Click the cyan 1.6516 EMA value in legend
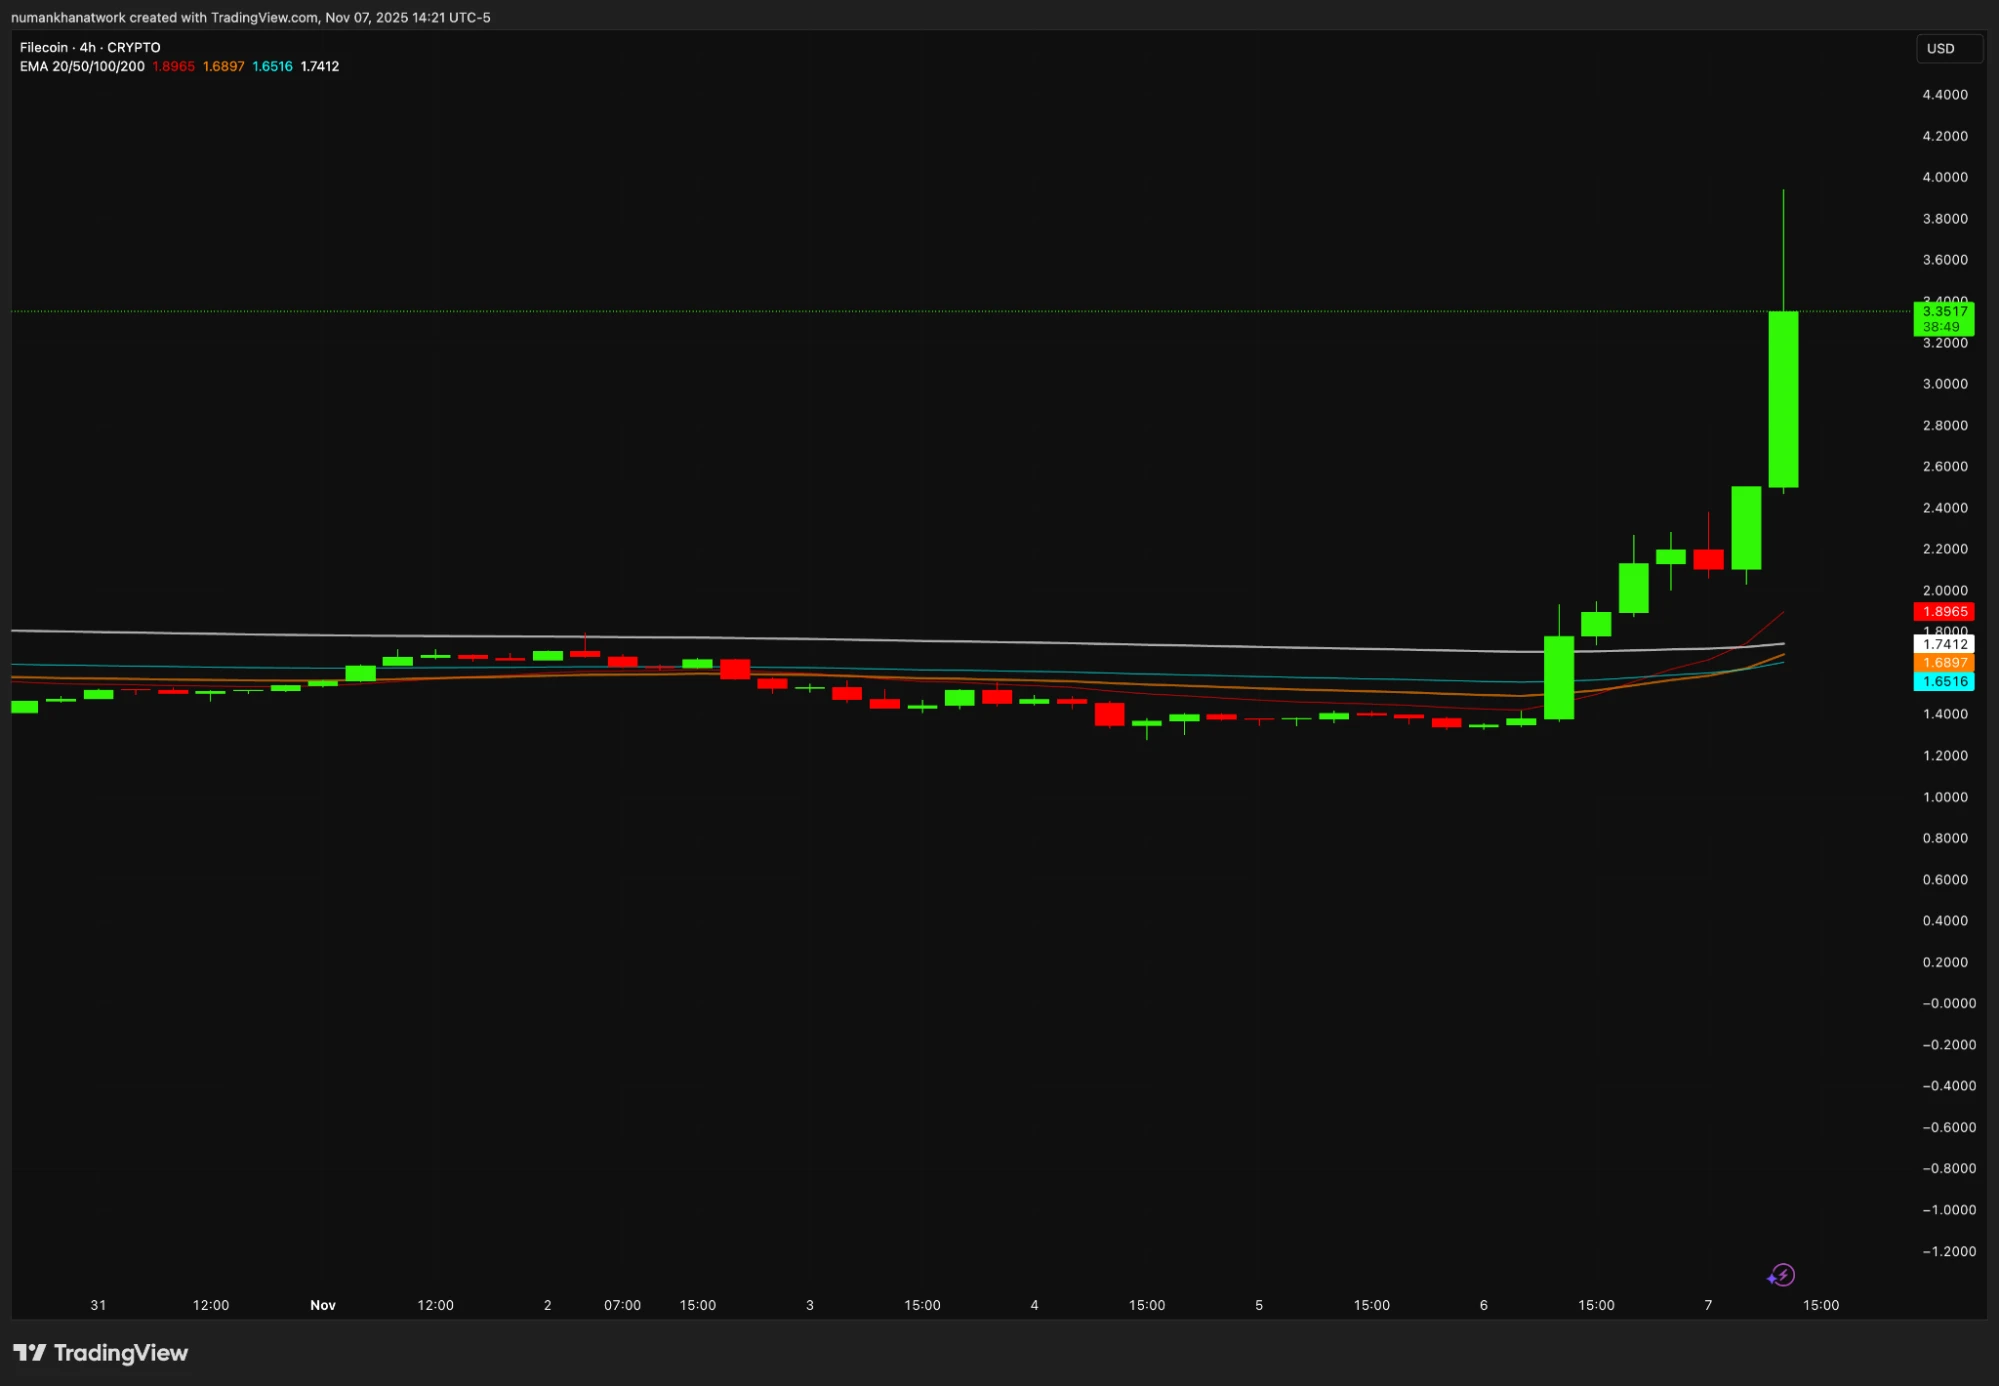This screenshot has height=1387, width=1999. point(272,66)
